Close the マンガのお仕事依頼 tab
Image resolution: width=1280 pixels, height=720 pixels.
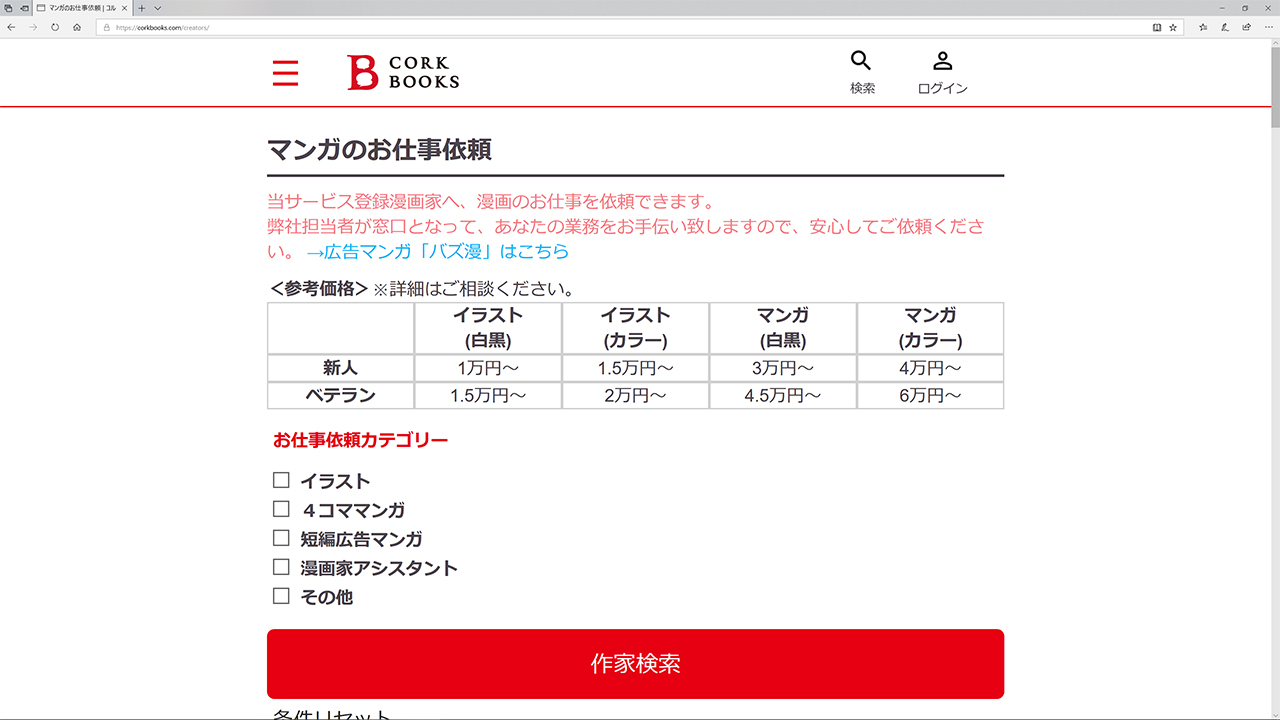(x=124, y=8)
